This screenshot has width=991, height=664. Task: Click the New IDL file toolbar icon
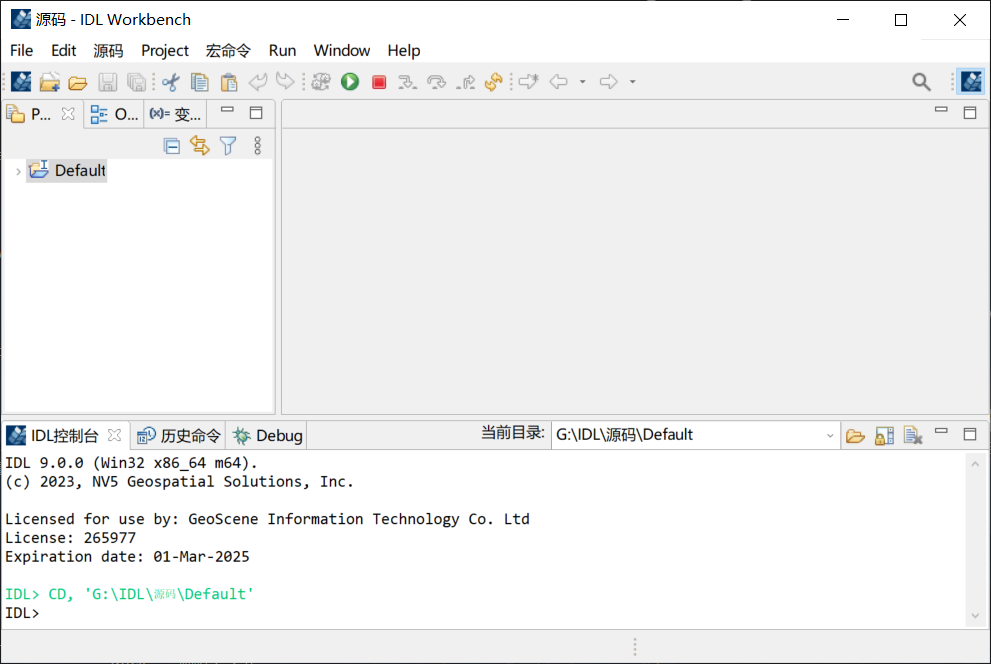coord(21,81)
